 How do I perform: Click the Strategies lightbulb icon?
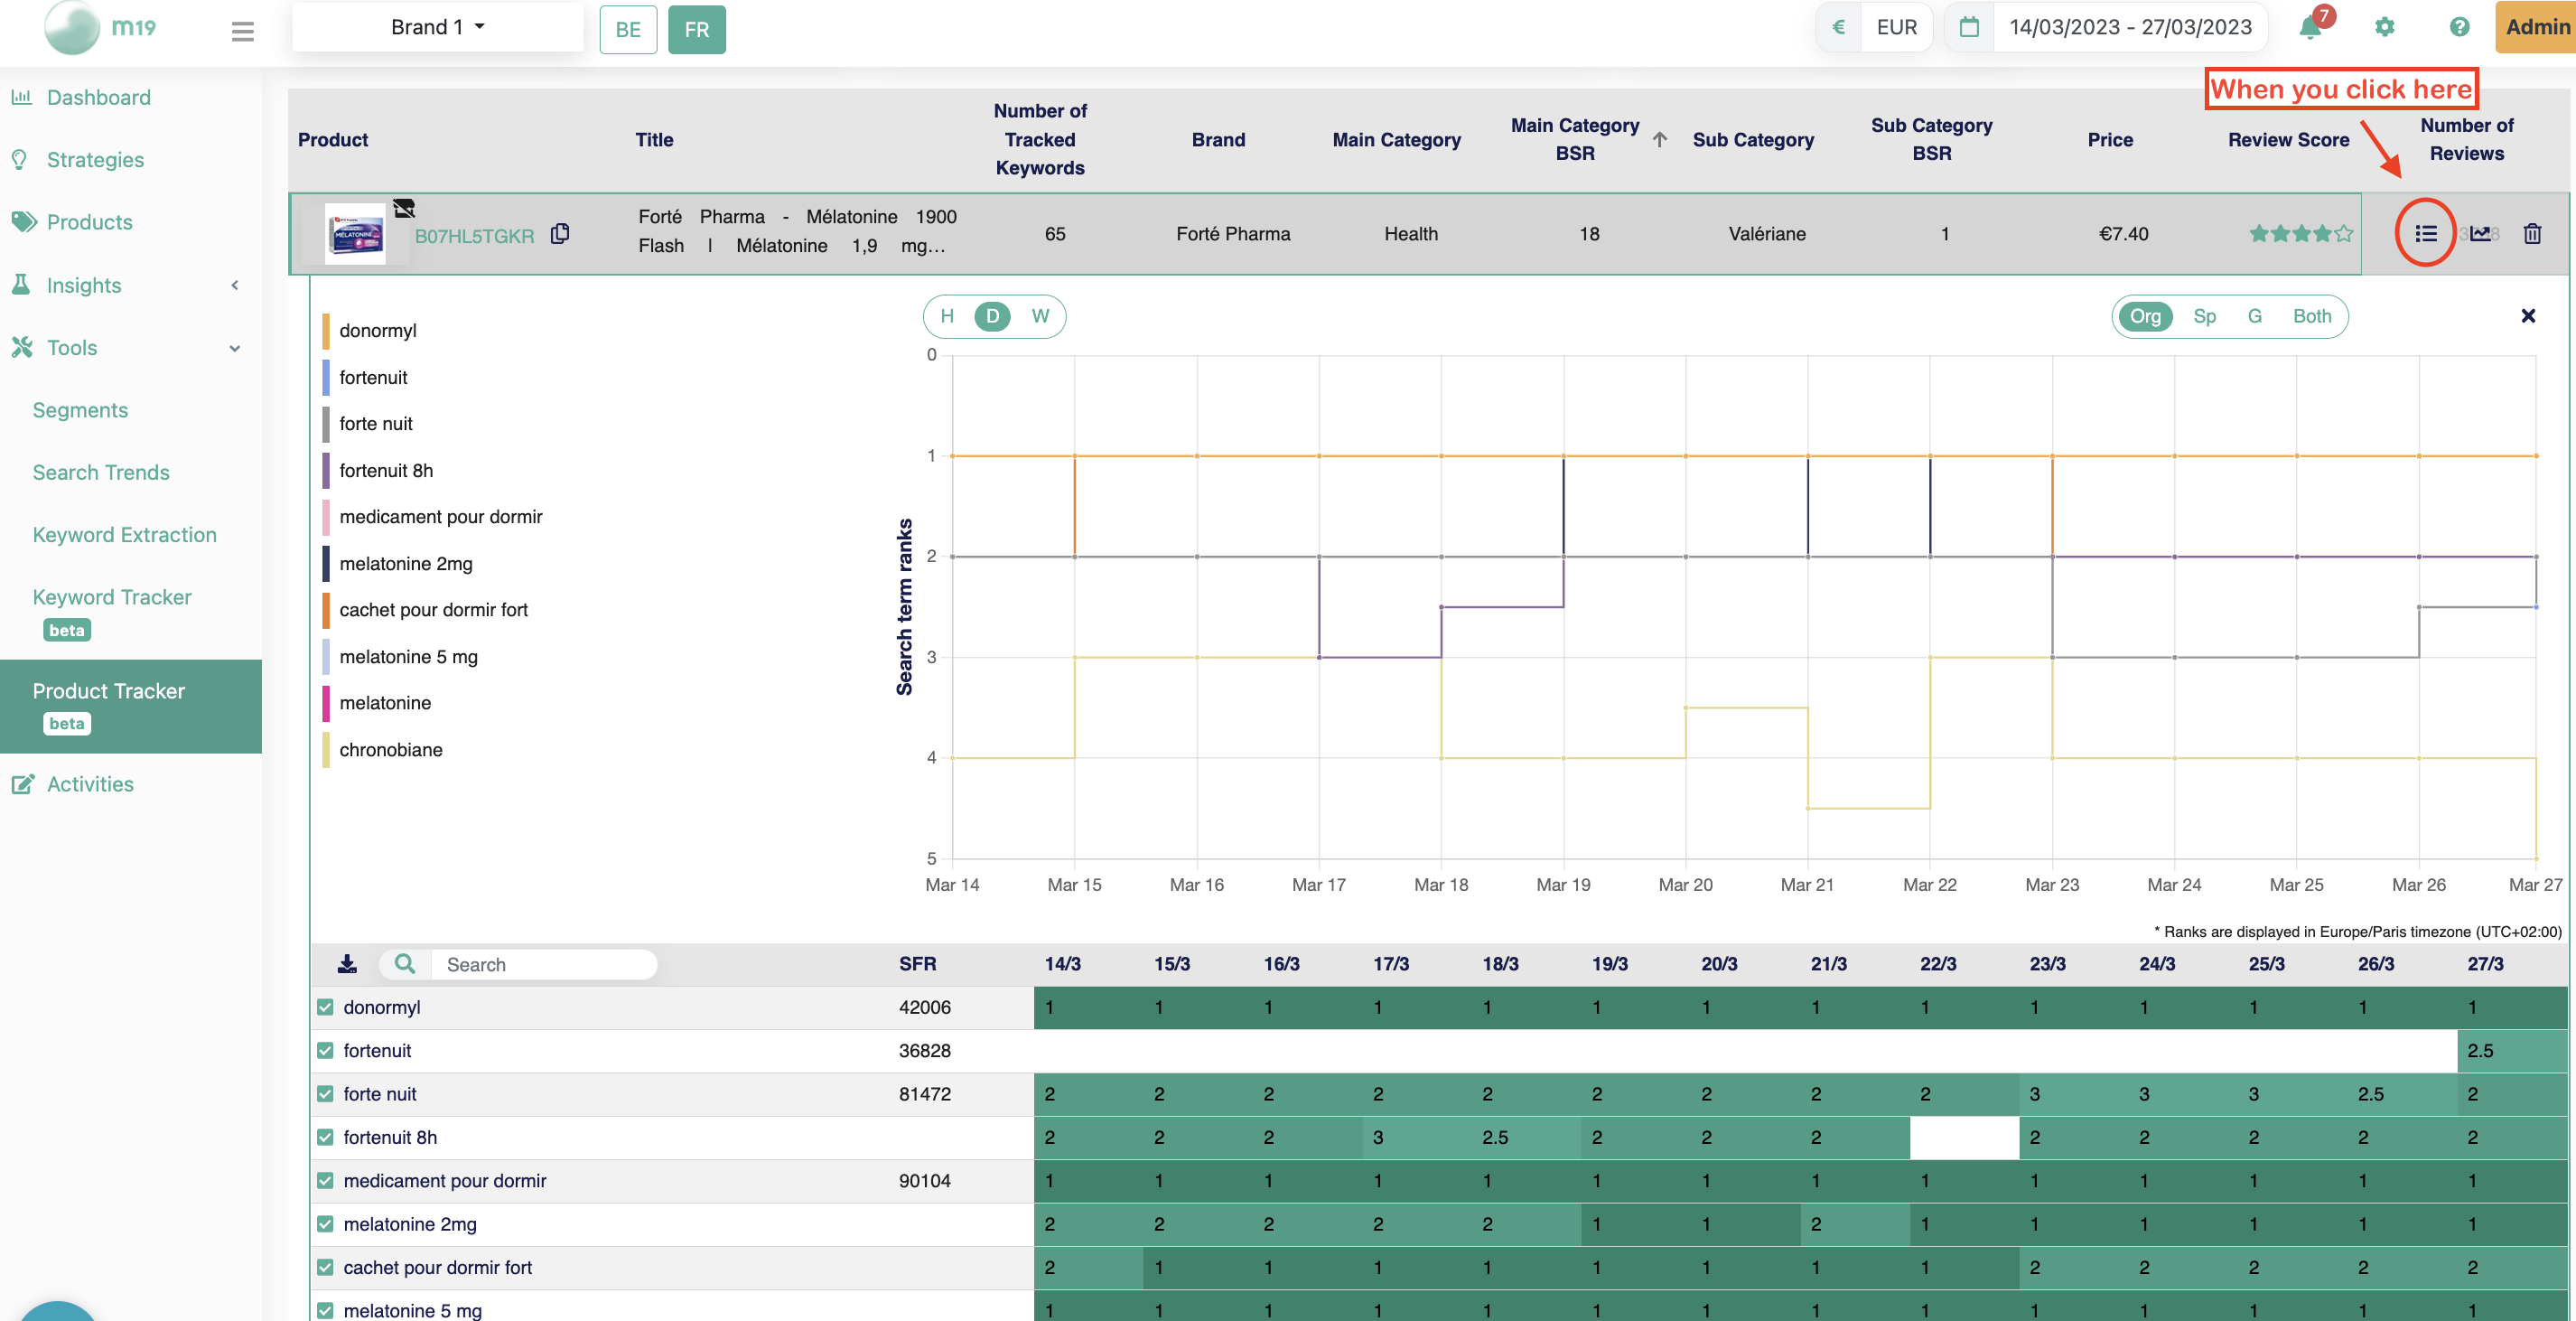(19, 159)
